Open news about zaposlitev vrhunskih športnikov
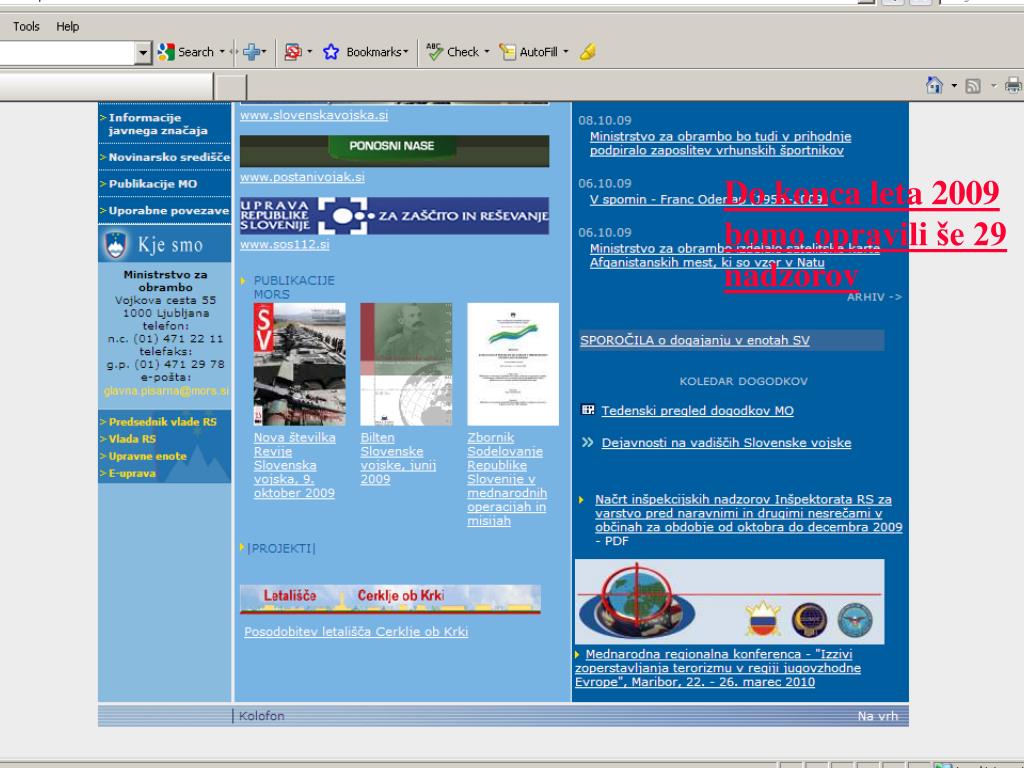The image size is (1024, 768). click(720, 143)
